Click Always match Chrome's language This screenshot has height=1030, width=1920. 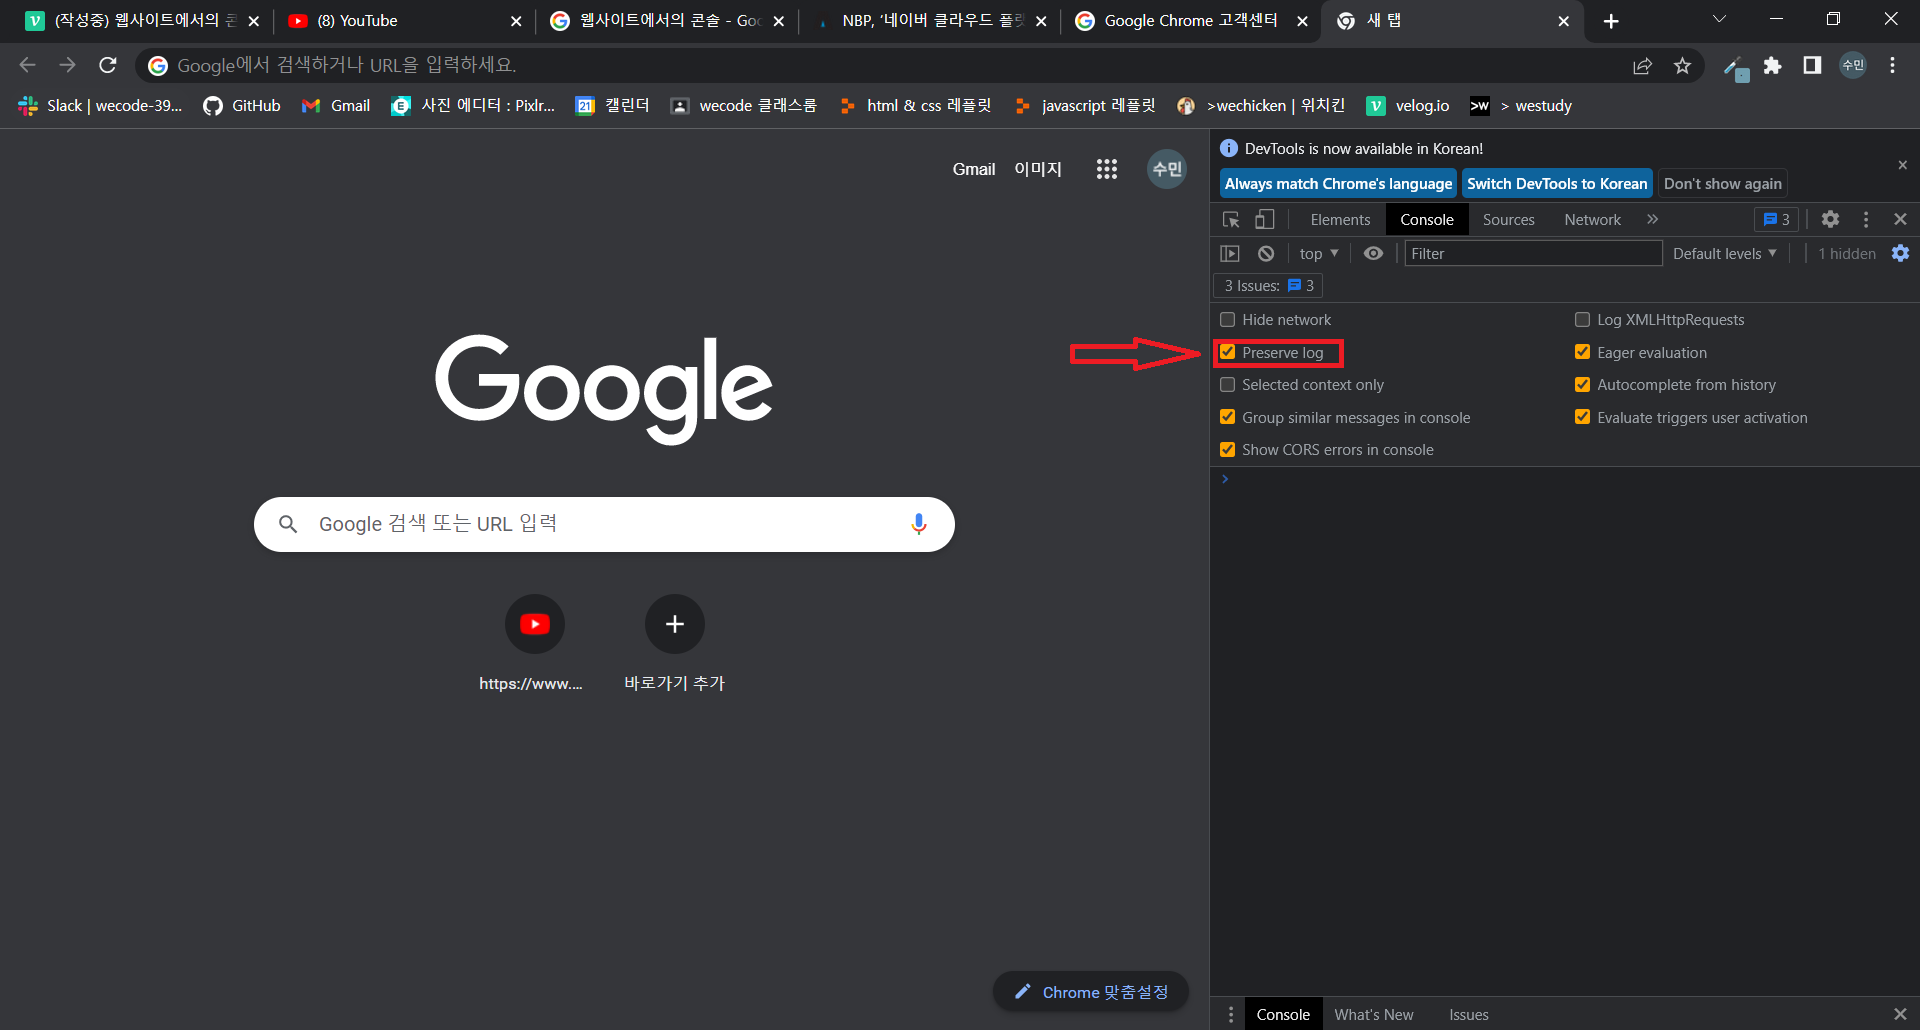coord(1338,184)
